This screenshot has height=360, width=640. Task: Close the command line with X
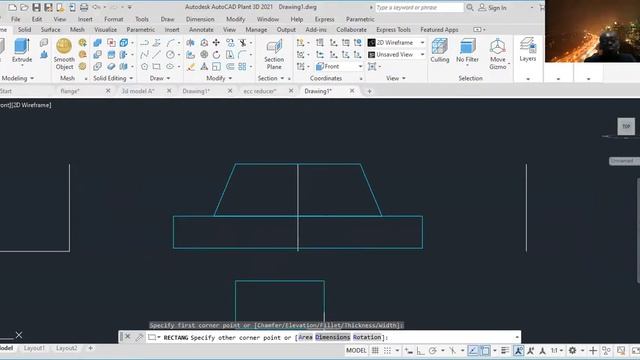point(127,337)
